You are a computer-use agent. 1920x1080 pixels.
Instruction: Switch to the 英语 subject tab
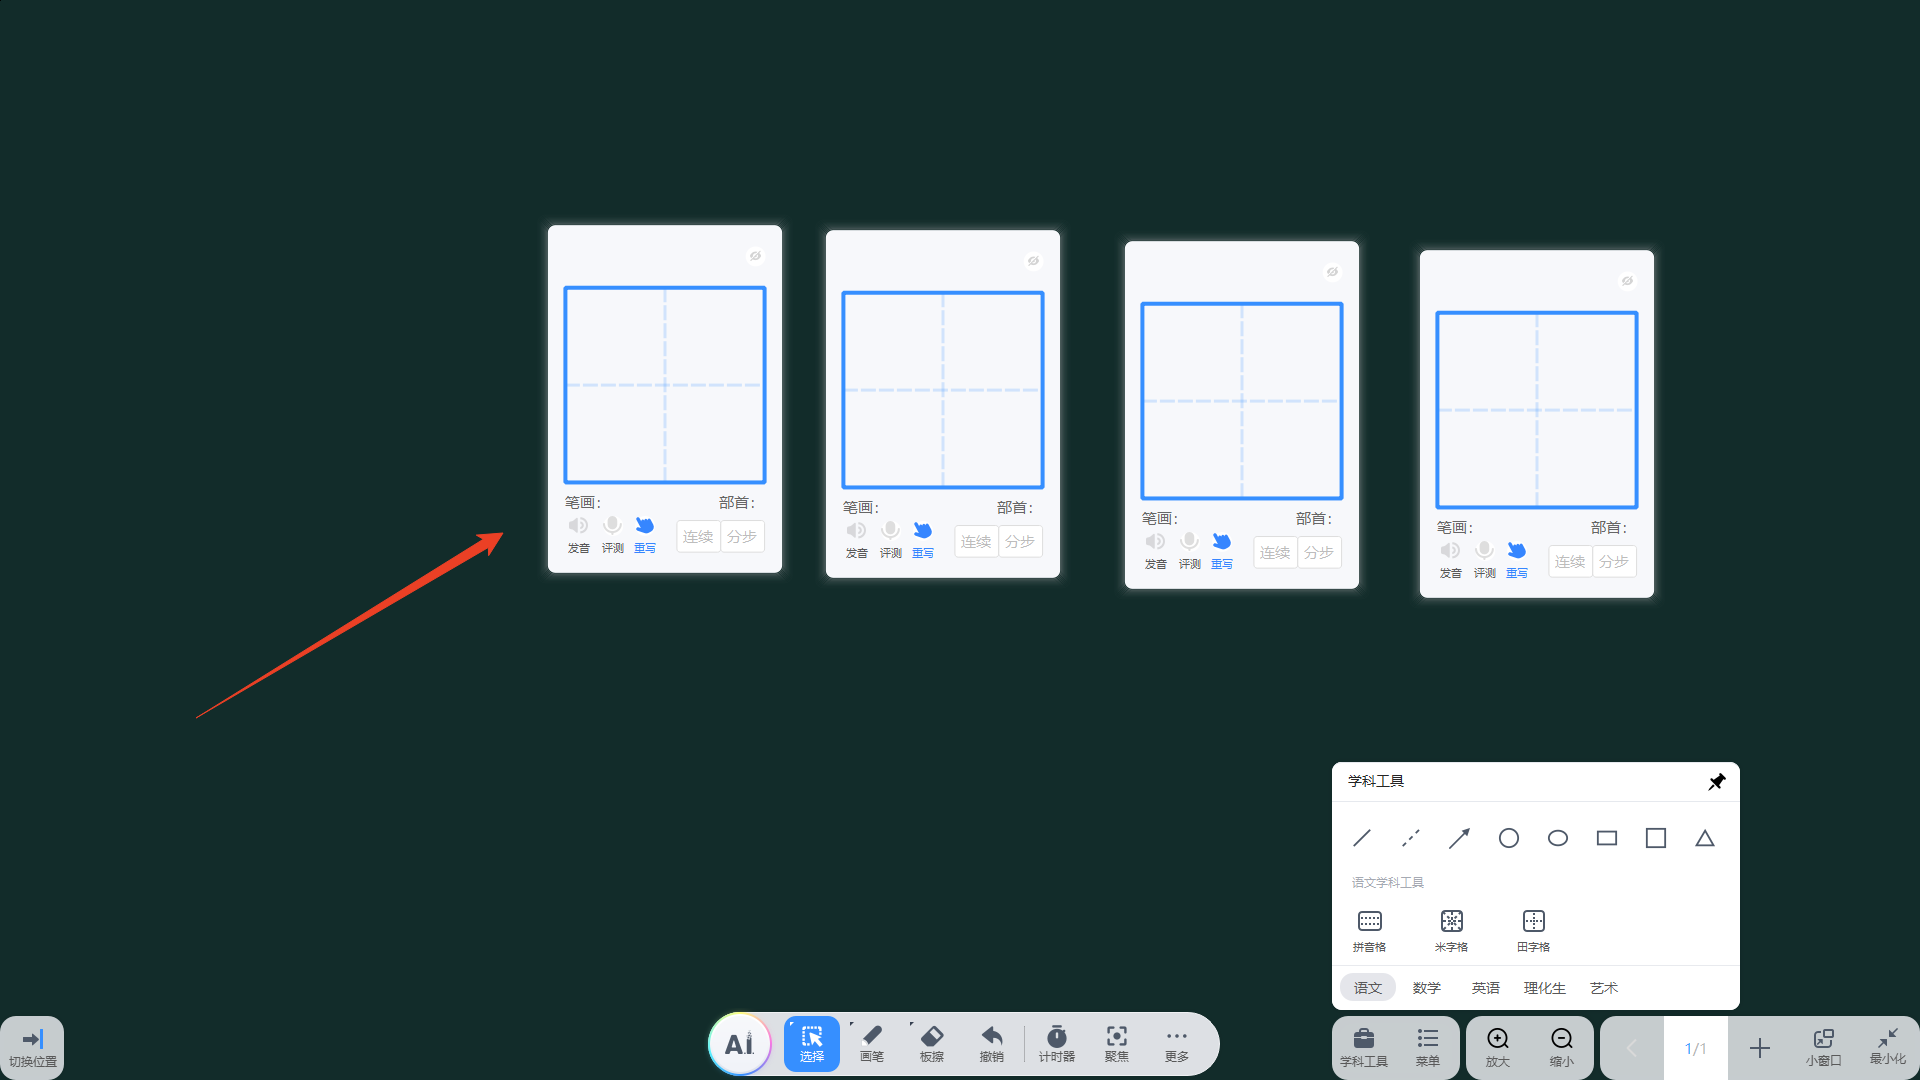1485,988
